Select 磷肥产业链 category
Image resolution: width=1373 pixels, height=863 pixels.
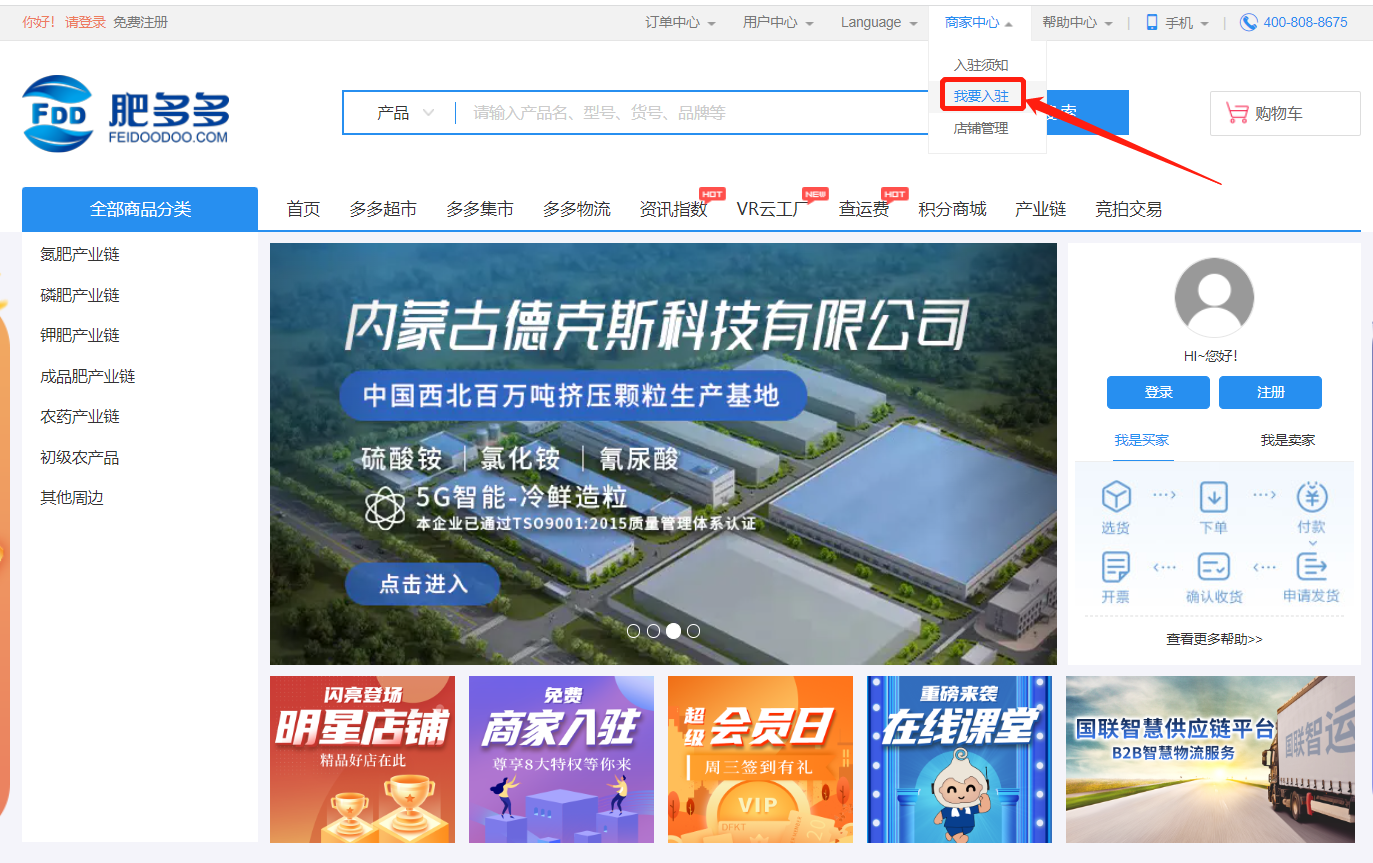(x=80, y=295)
